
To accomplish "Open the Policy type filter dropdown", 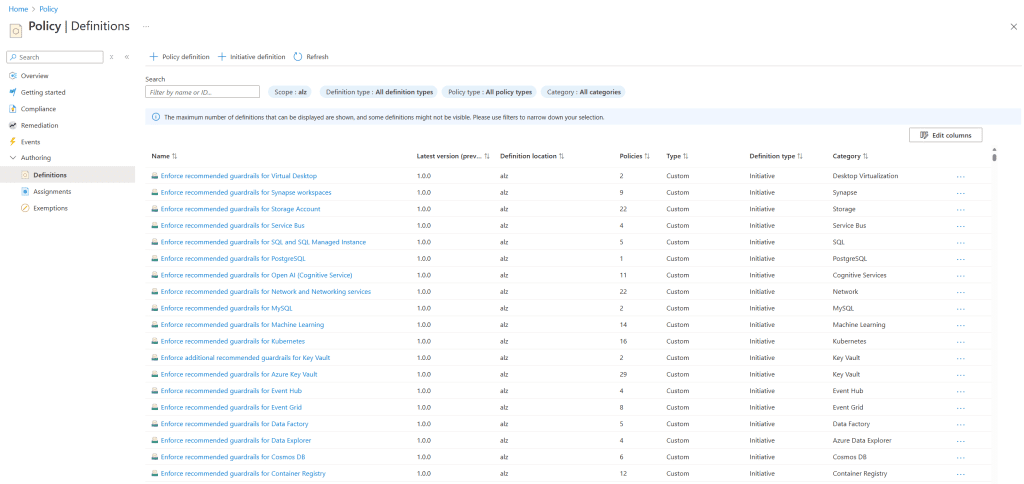I will pyautogui.click(x=488, y=92).
